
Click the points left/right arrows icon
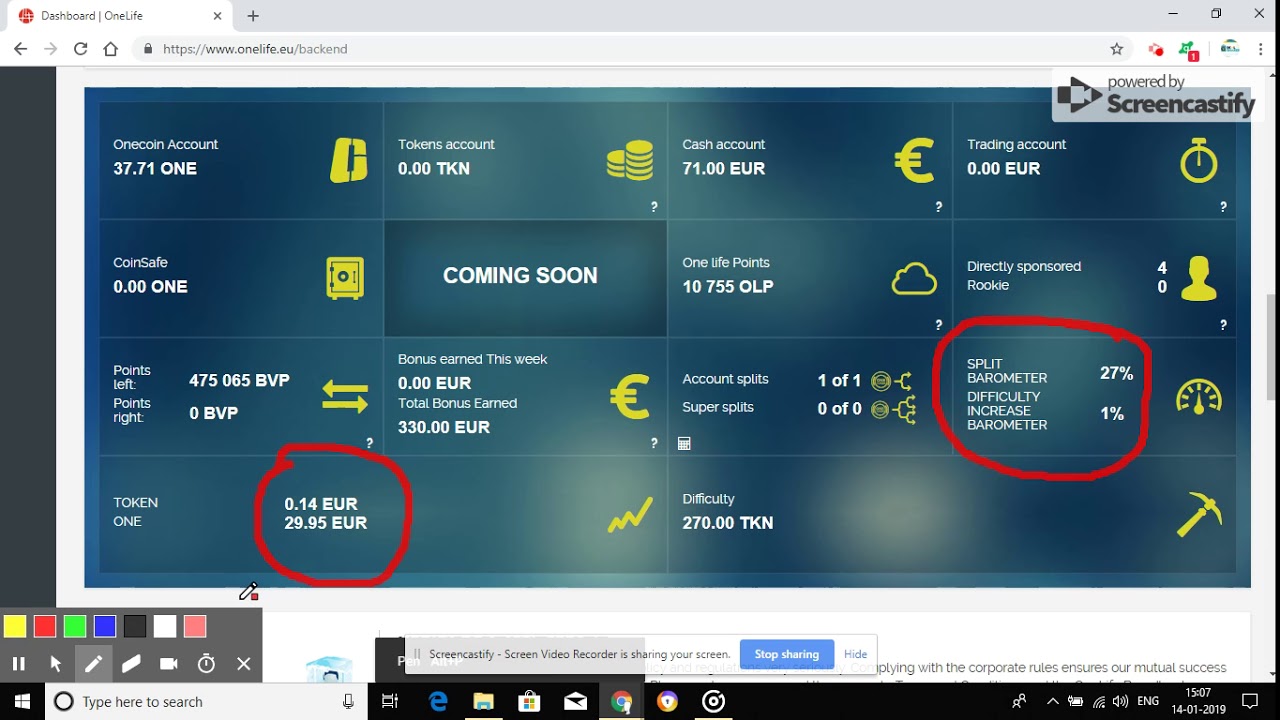point(345,397)
